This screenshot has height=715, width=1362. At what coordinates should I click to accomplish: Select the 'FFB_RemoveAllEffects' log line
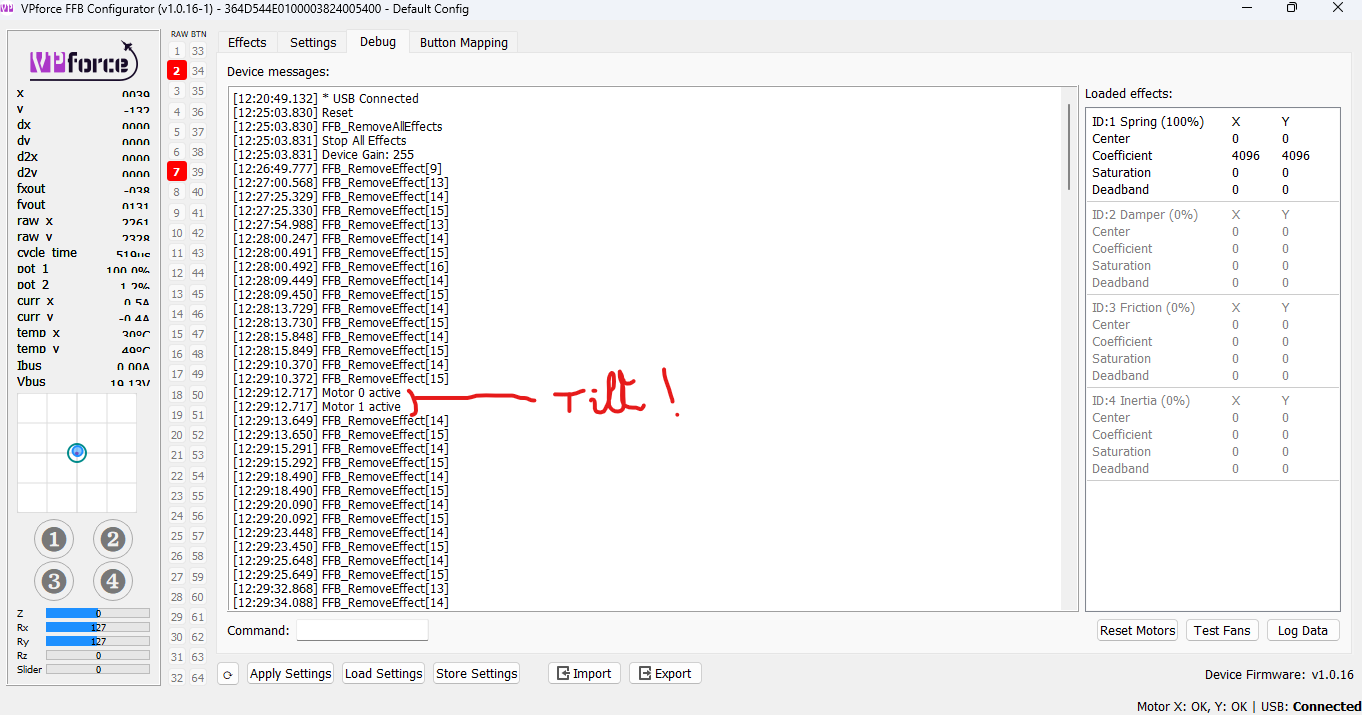click(337, 126)
